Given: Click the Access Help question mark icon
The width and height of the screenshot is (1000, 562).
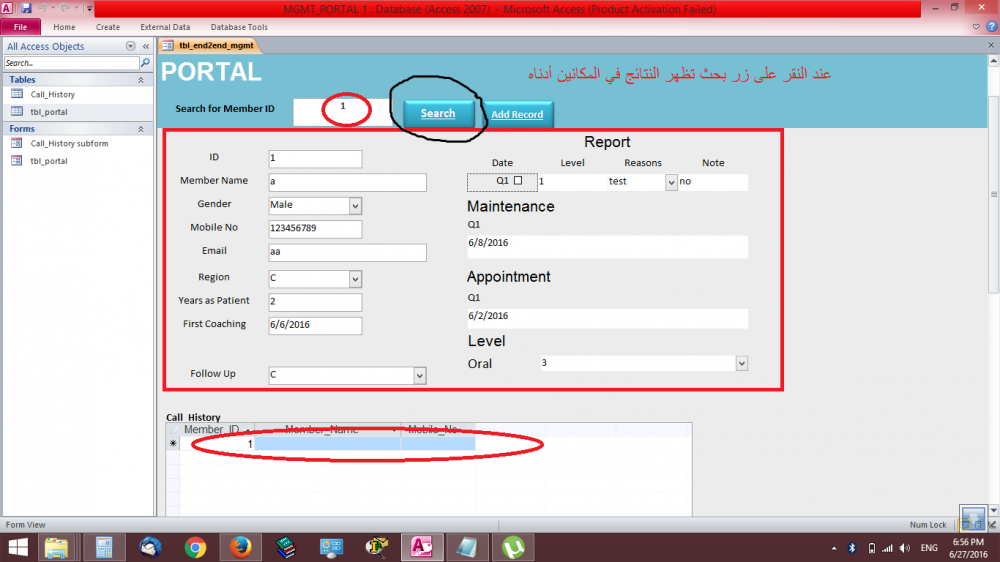Looking at the screenshot, I should click(992, 27).
